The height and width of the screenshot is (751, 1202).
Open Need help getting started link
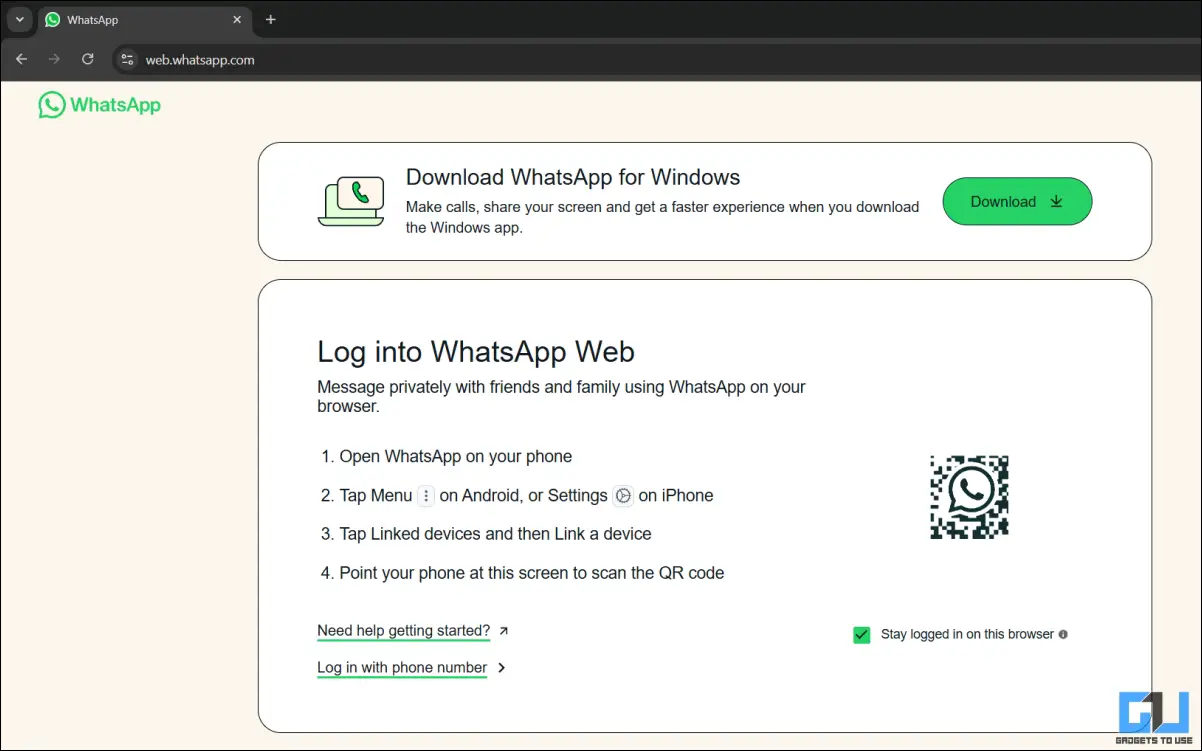click(x=403, y=631)
